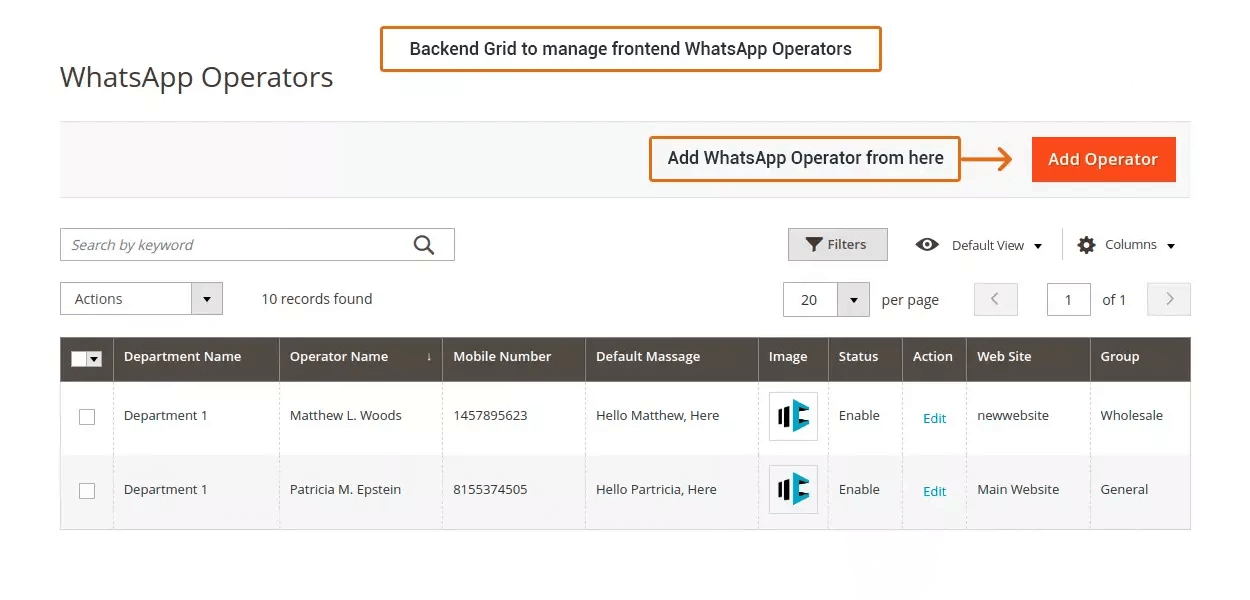Go to the next page arrow

point(1169,299)
